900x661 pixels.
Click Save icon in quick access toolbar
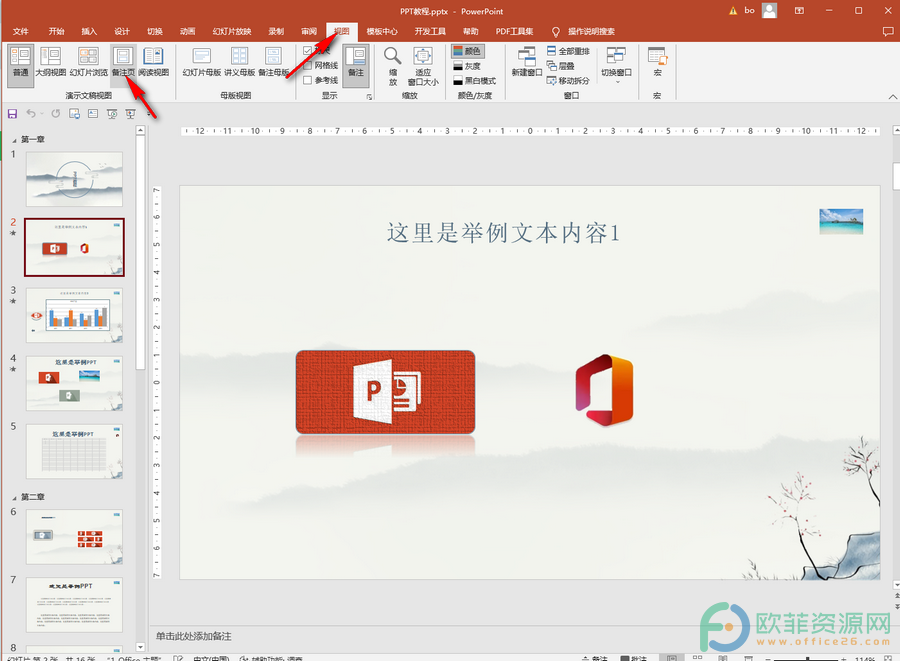[x=13, y=114]
